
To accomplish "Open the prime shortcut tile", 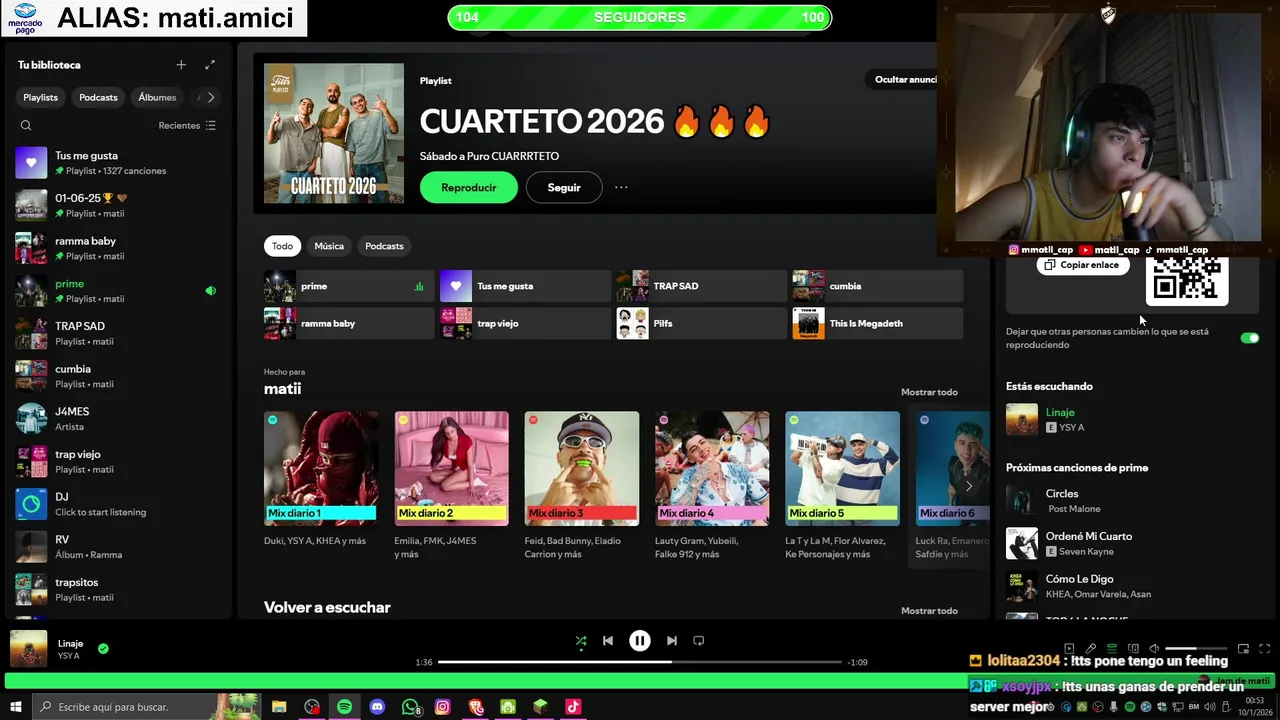I will pos(349,286).
